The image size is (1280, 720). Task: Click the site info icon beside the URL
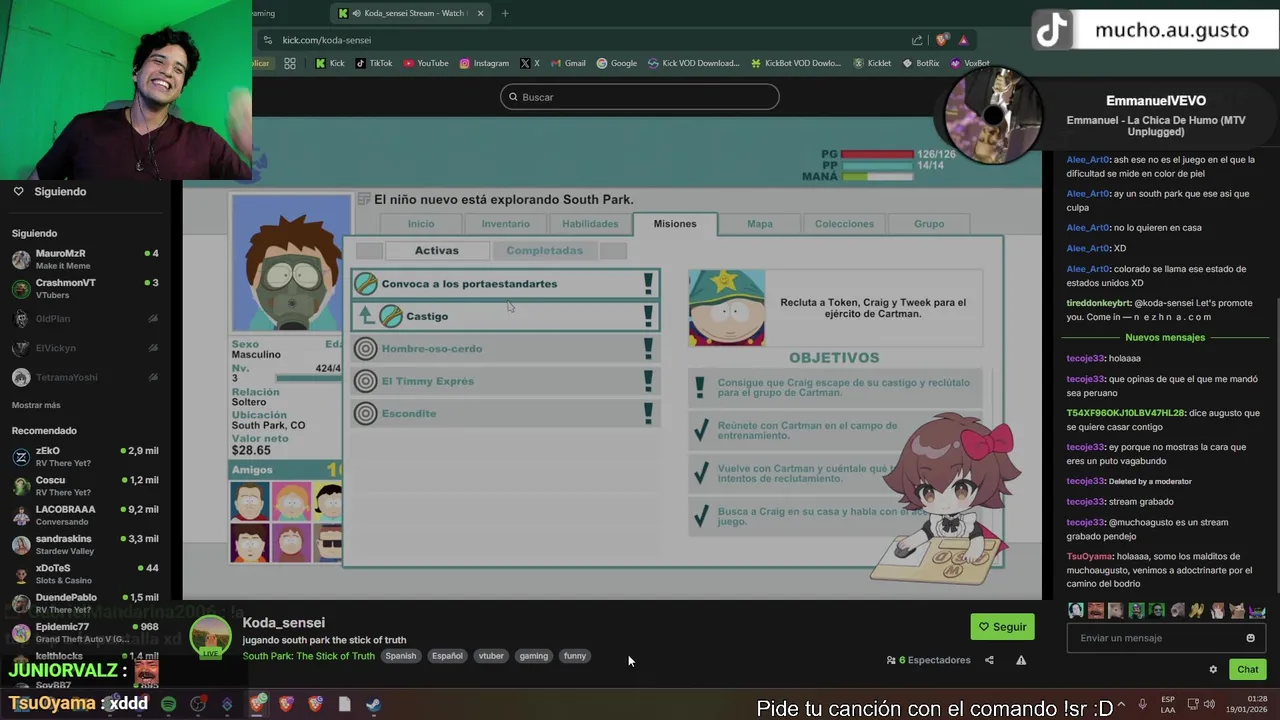[267, 40]
